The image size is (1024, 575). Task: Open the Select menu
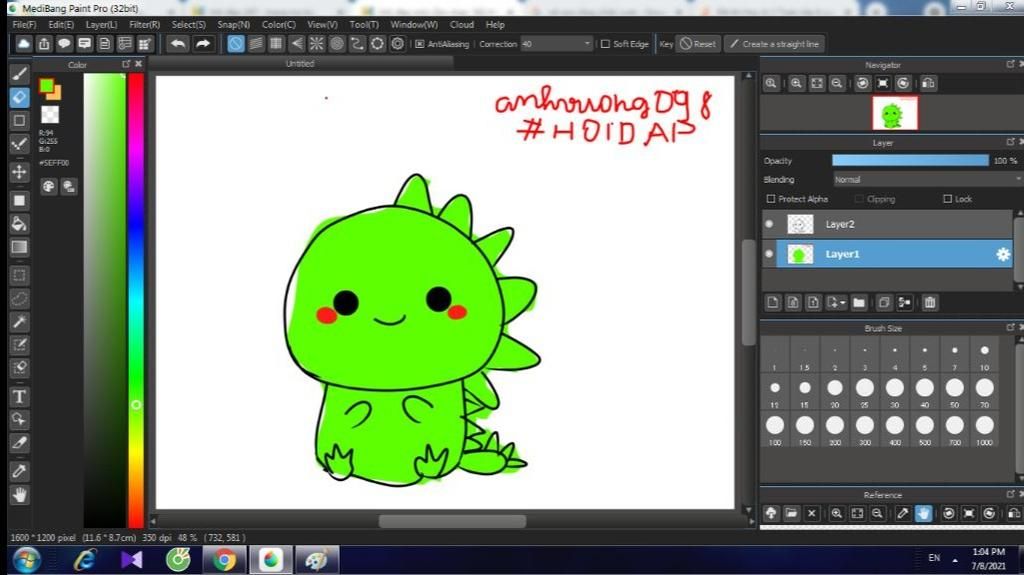189,24
